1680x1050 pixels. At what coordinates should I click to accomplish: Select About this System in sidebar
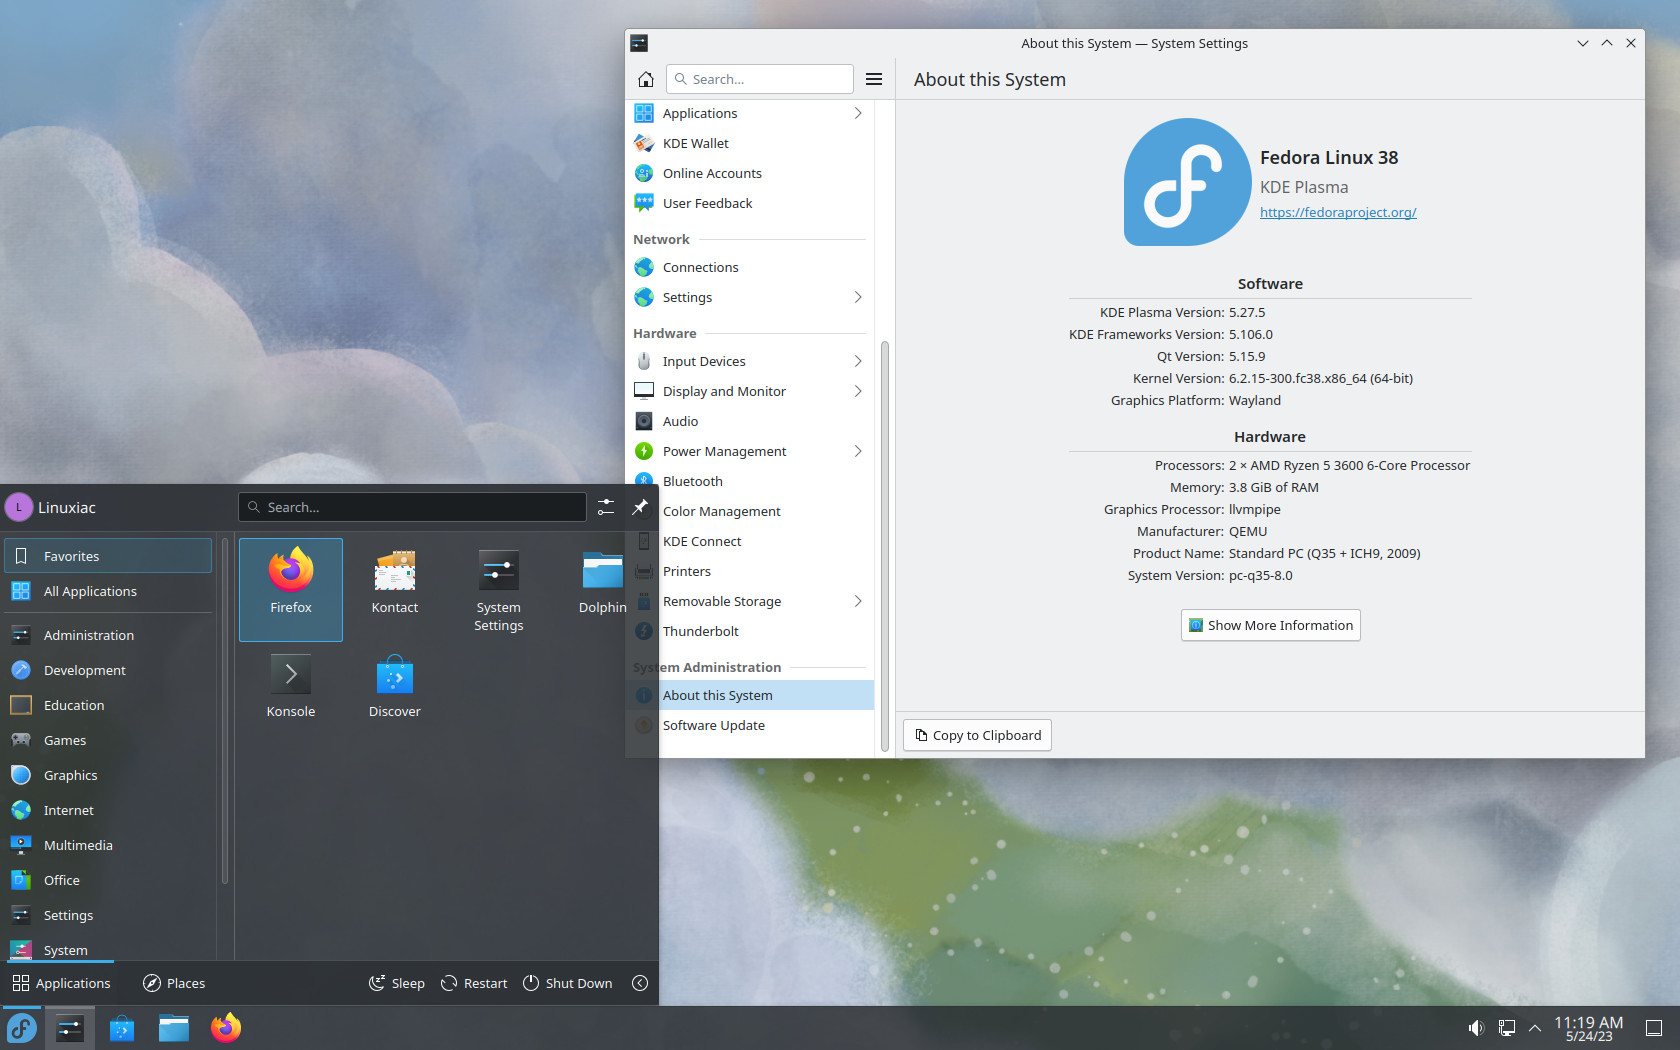click(749, 695)
